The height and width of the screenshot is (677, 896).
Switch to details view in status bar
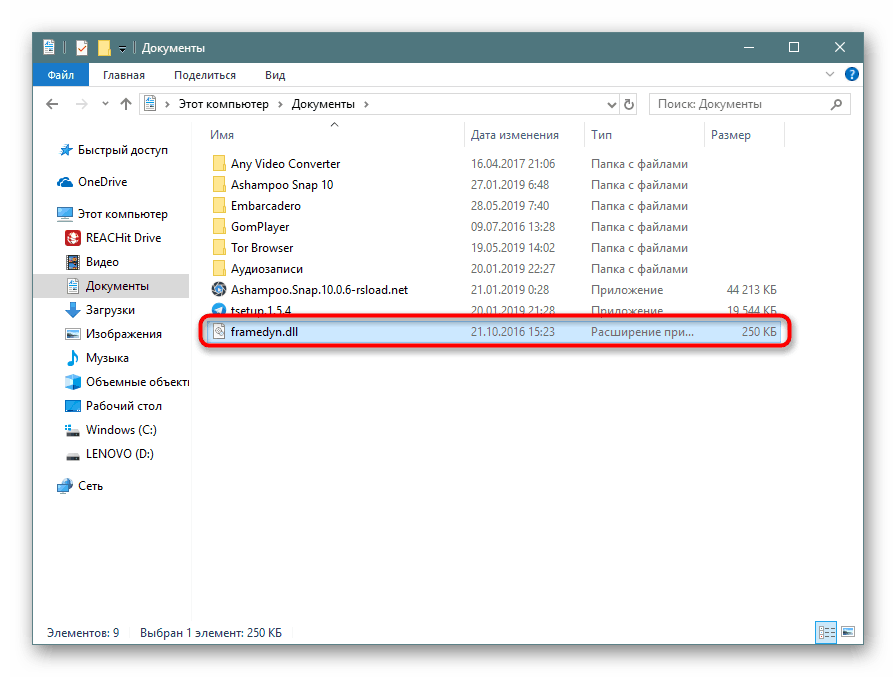(x=826, y=632)
